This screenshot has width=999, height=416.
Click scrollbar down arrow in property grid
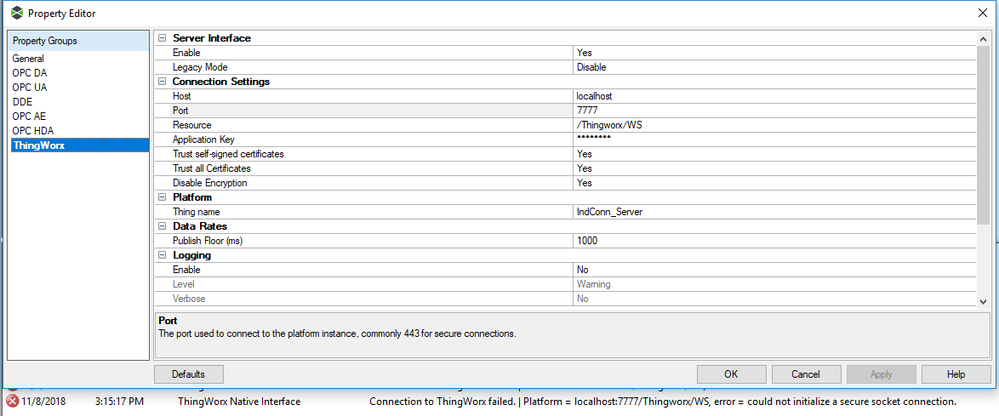point(983,301)
